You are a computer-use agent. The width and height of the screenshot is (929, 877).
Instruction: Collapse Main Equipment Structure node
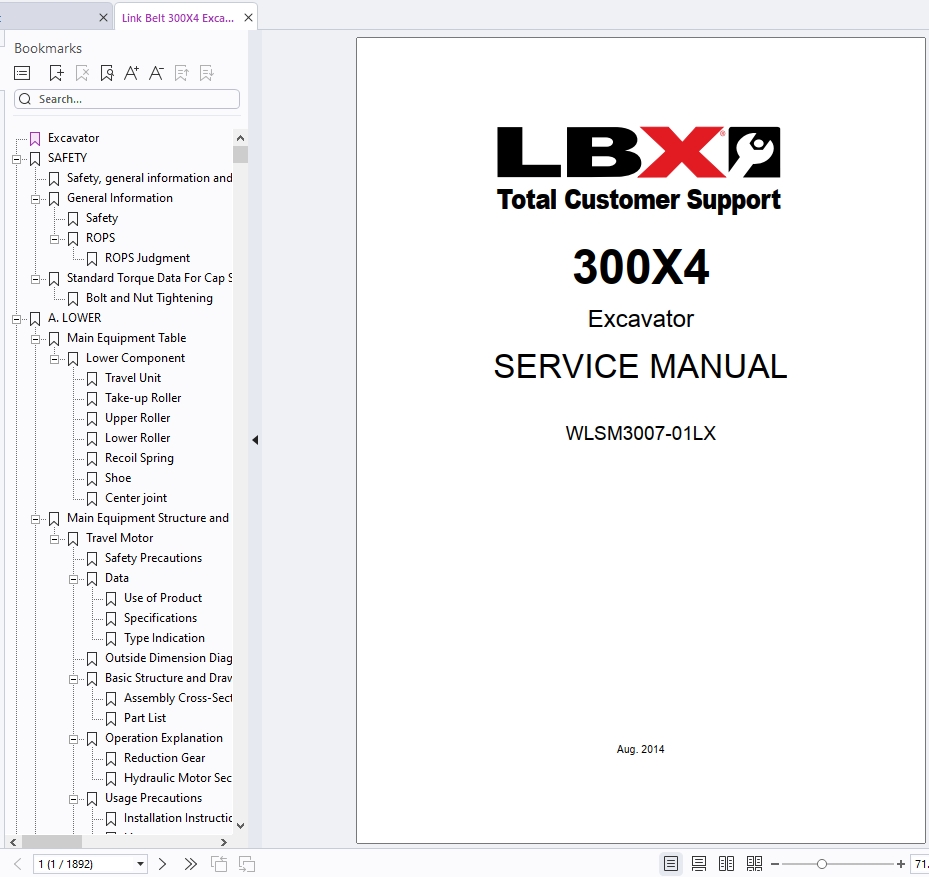click(36, 519)
